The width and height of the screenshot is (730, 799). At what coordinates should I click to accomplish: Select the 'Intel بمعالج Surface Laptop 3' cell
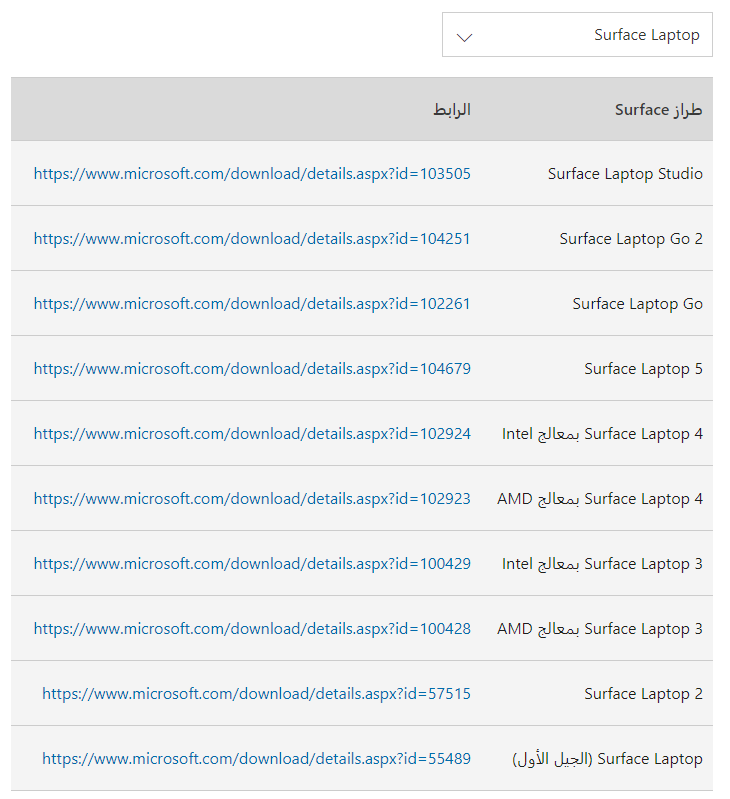602,564
